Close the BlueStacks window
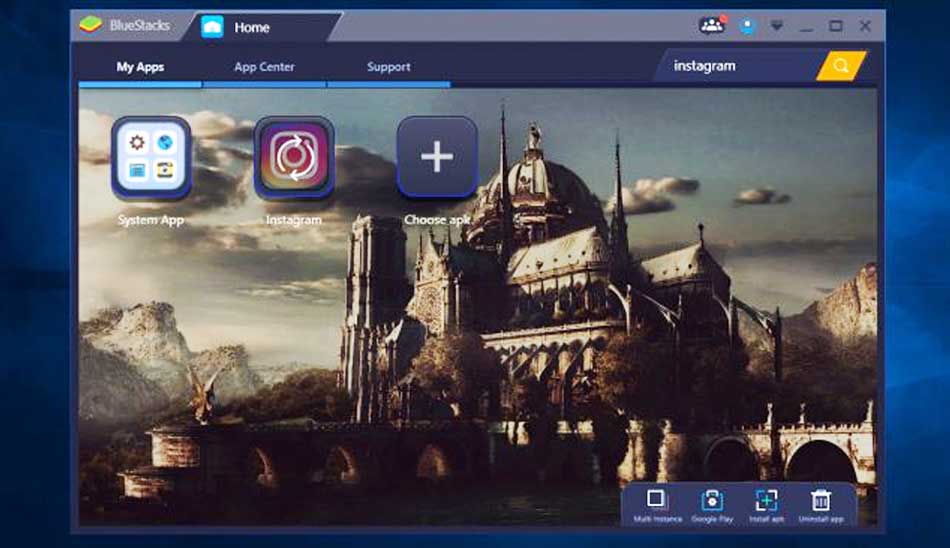 (x=865, y=26)
